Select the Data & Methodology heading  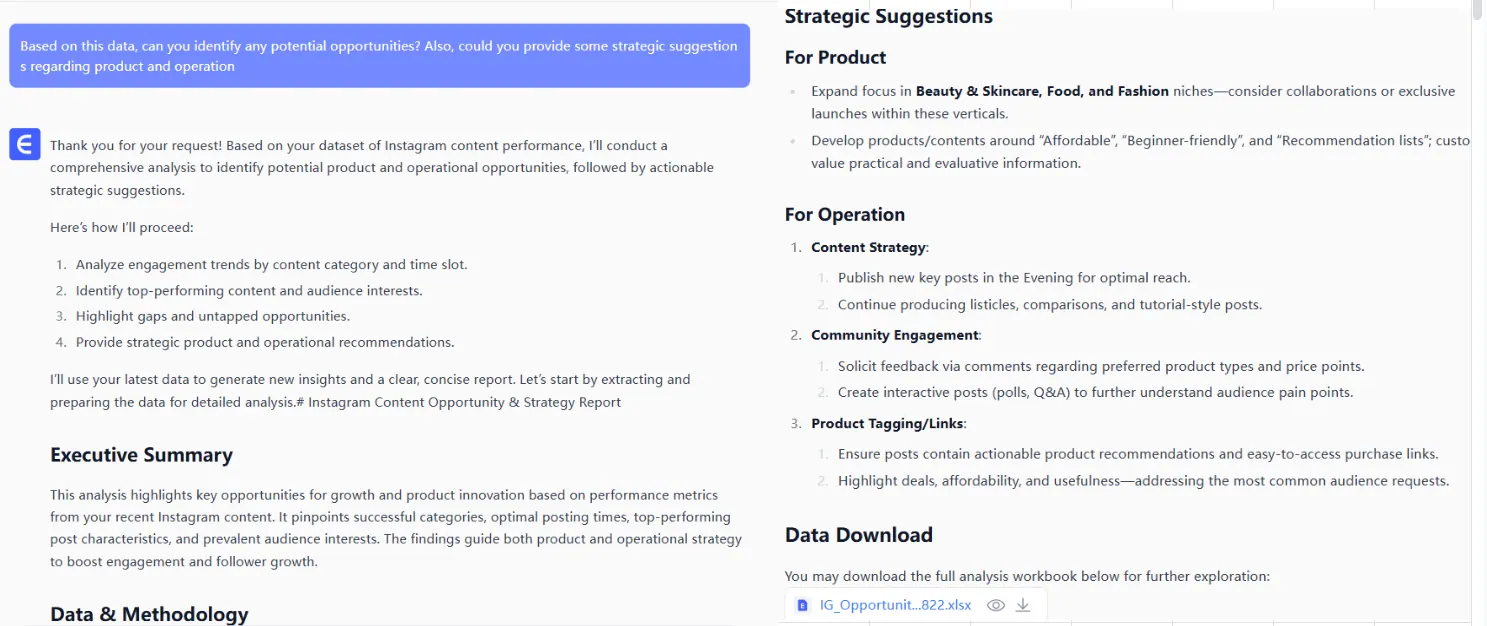(x=149, y=614)
